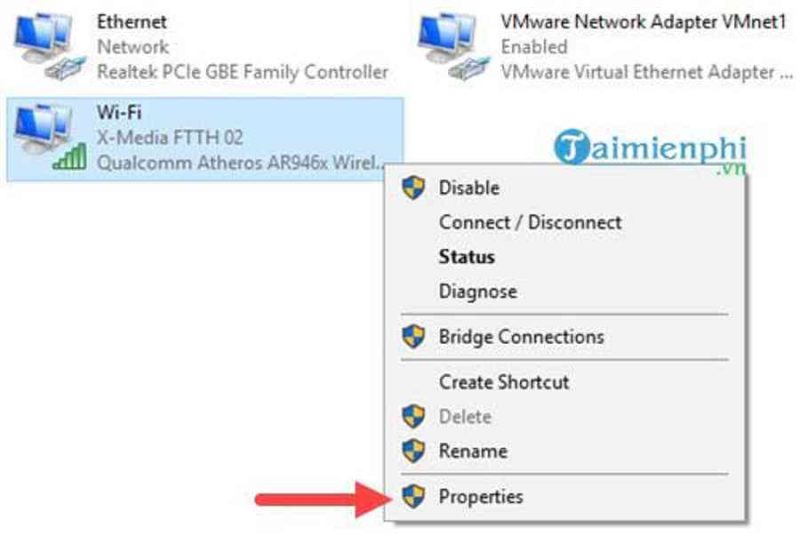Select the Ethernet adapter icon
The image size is (800, 536).
[48, 46]
